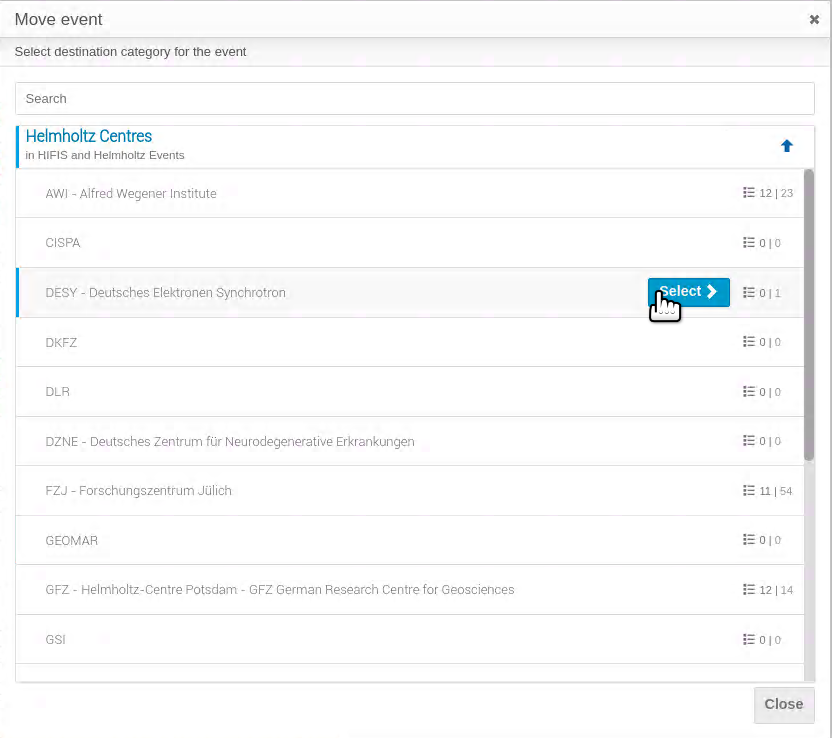This screenshot has width=832, height=738.
Task: Click the list icon in the GEOMAR row
Action: click(748, 540)
